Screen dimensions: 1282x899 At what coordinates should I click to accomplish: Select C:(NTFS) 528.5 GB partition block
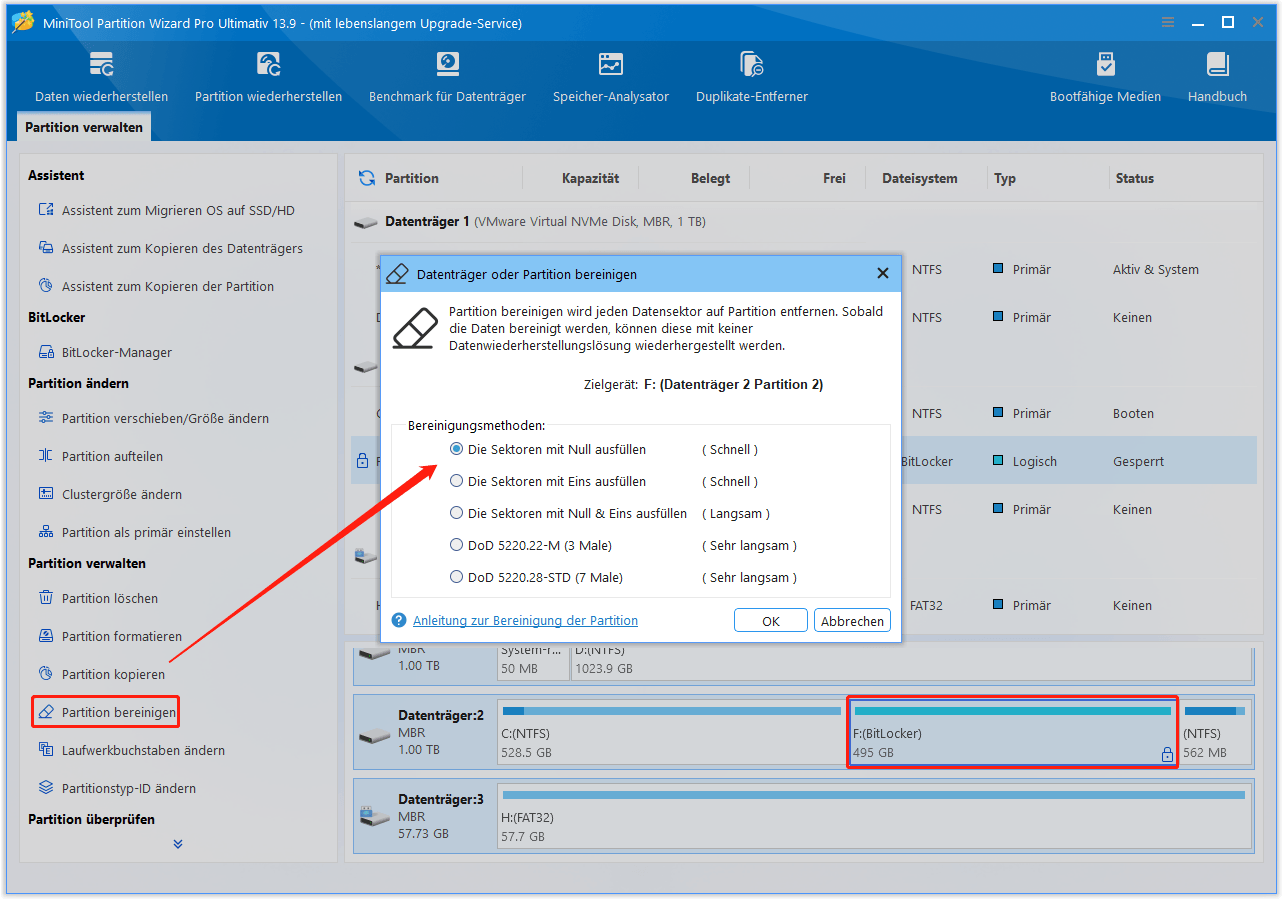672,733
